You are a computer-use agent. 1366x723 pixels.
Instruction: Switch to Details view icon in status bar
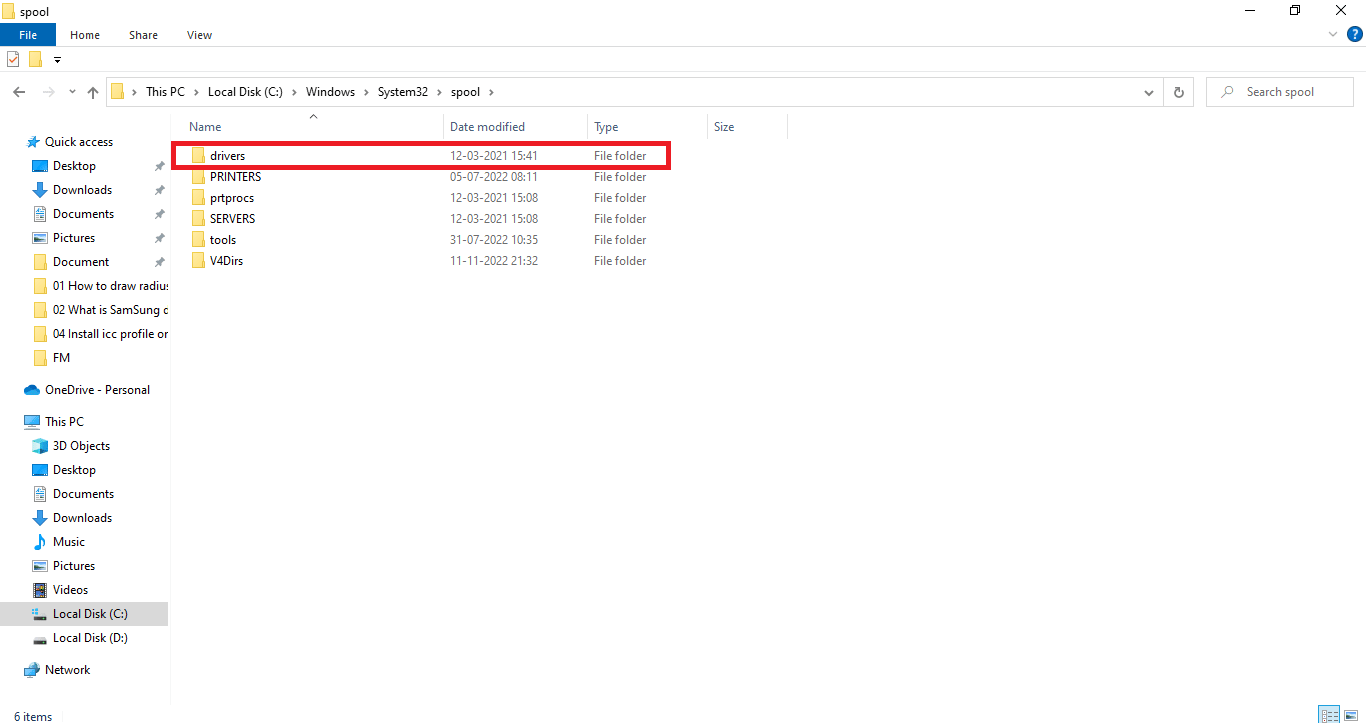1329,715
